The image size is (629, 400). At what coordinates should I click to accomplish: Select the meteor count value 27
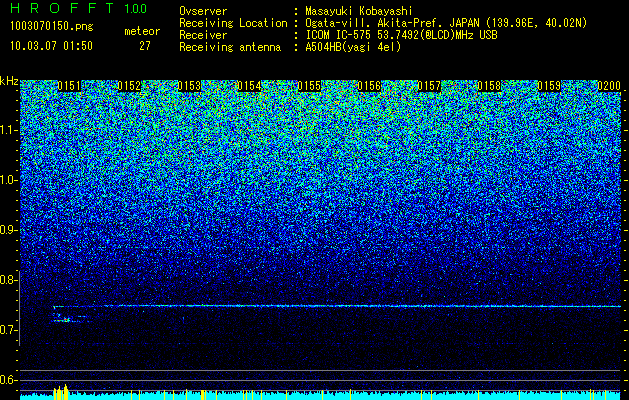pyautogui.click(x=145, y=46)
